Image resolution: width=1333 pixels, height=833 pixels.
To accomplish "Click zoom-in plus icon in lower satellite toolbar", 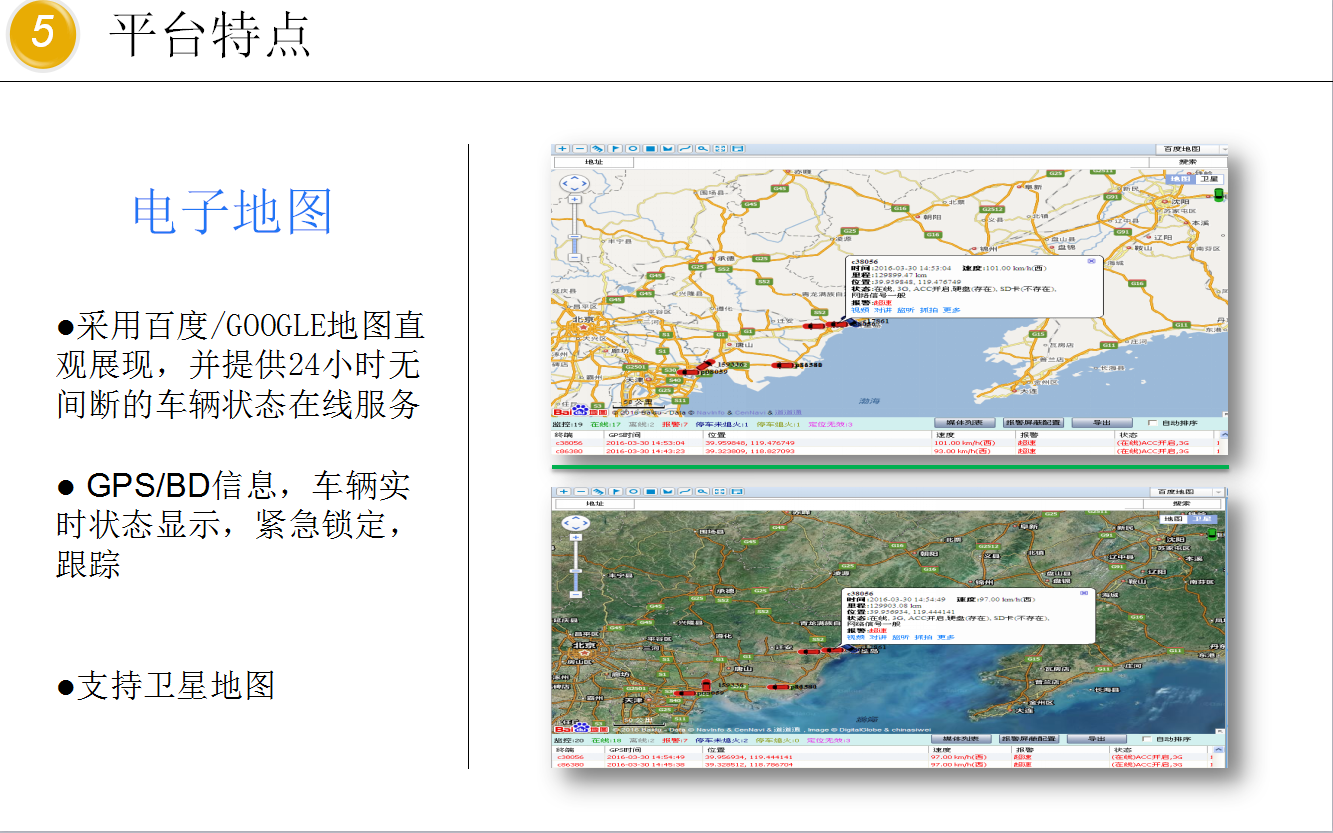I will point(562,491).
